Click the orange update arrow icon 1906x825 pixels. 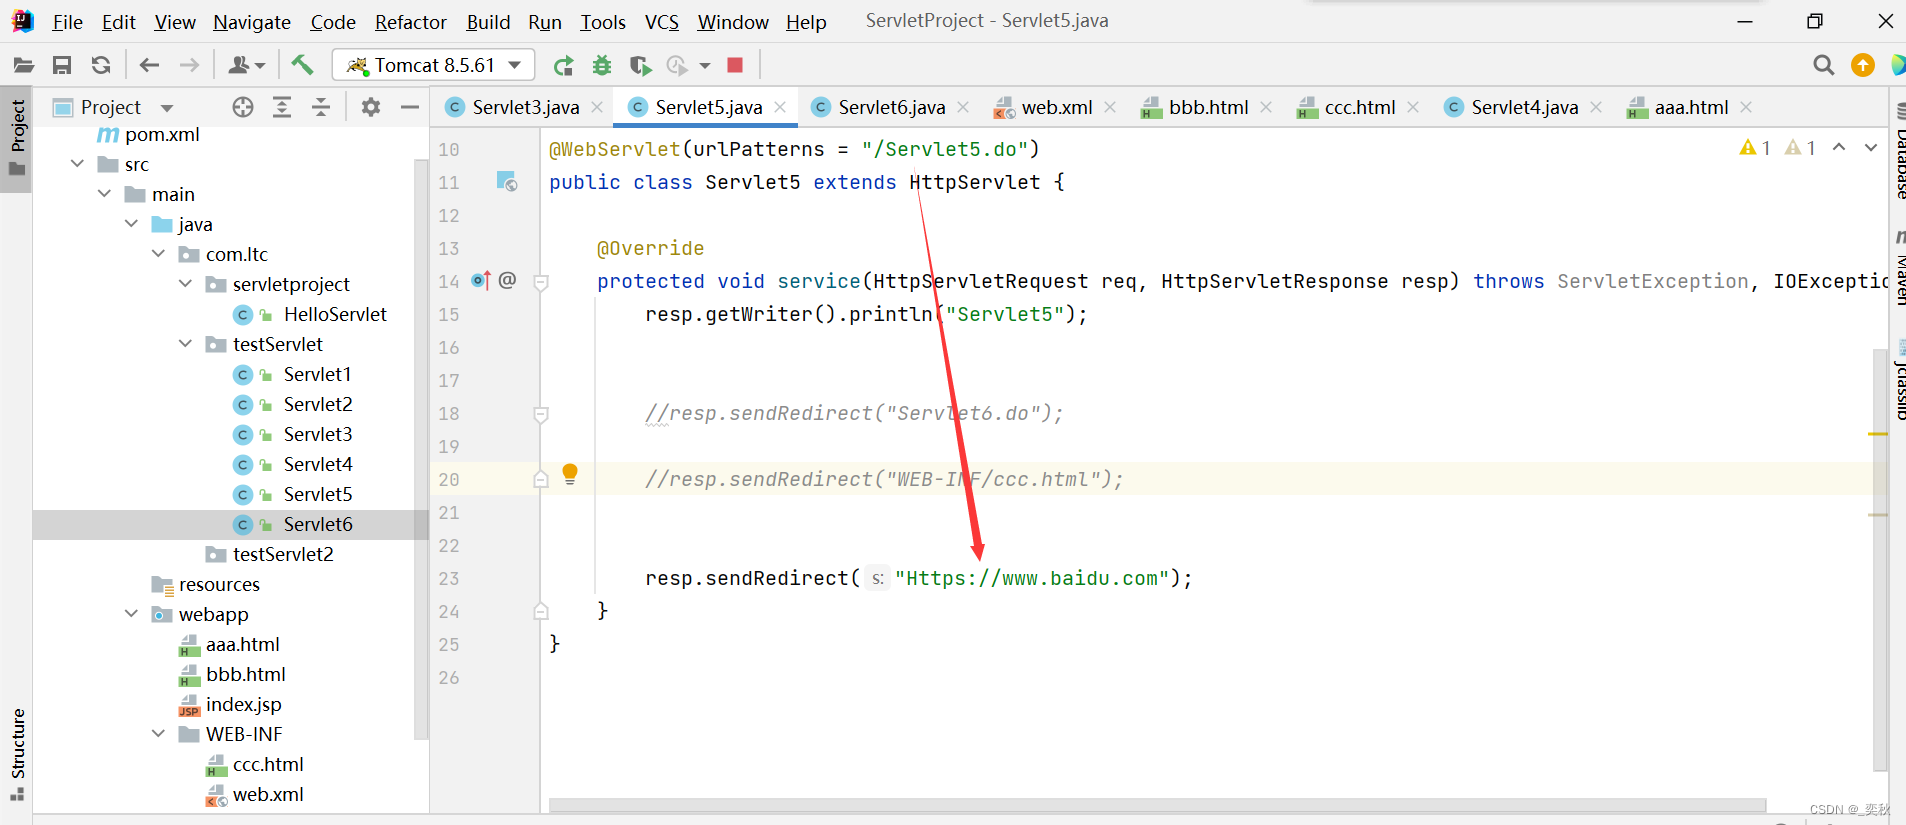pyautogui.click(x=1863, y=65)
